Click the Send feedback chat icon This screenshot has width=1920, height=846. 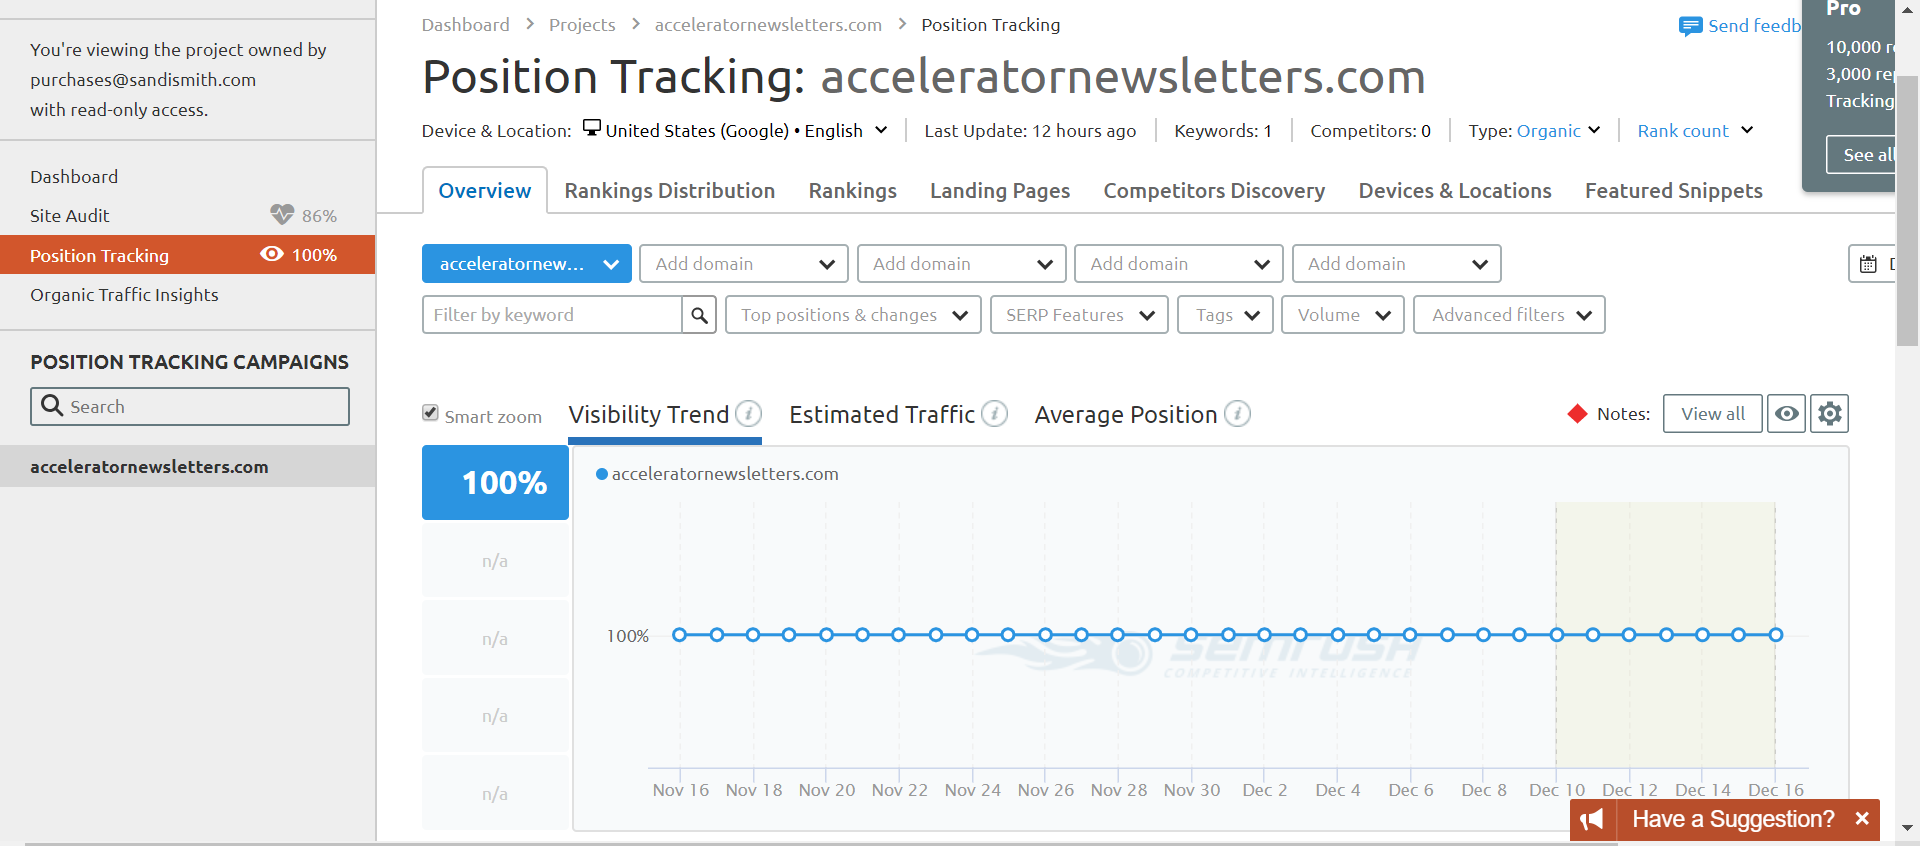(x=1690, y=26)
